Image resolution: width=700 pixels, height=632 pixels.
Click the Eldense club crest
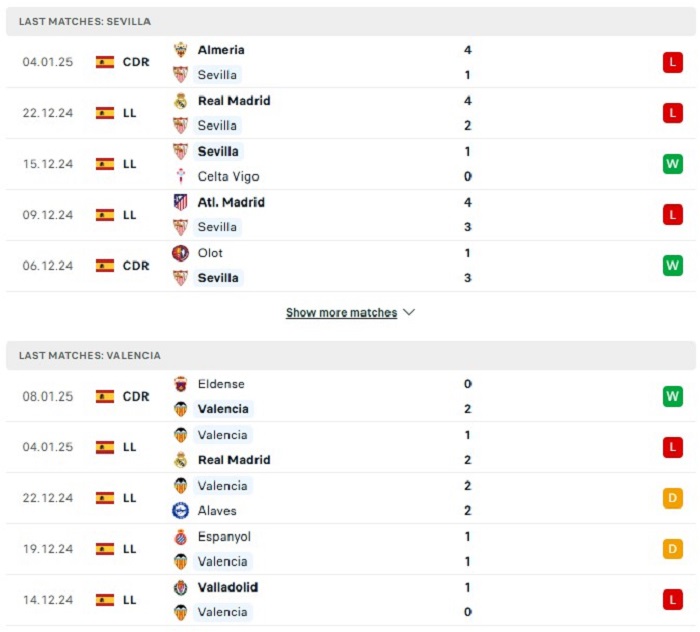tap(180, 384)
